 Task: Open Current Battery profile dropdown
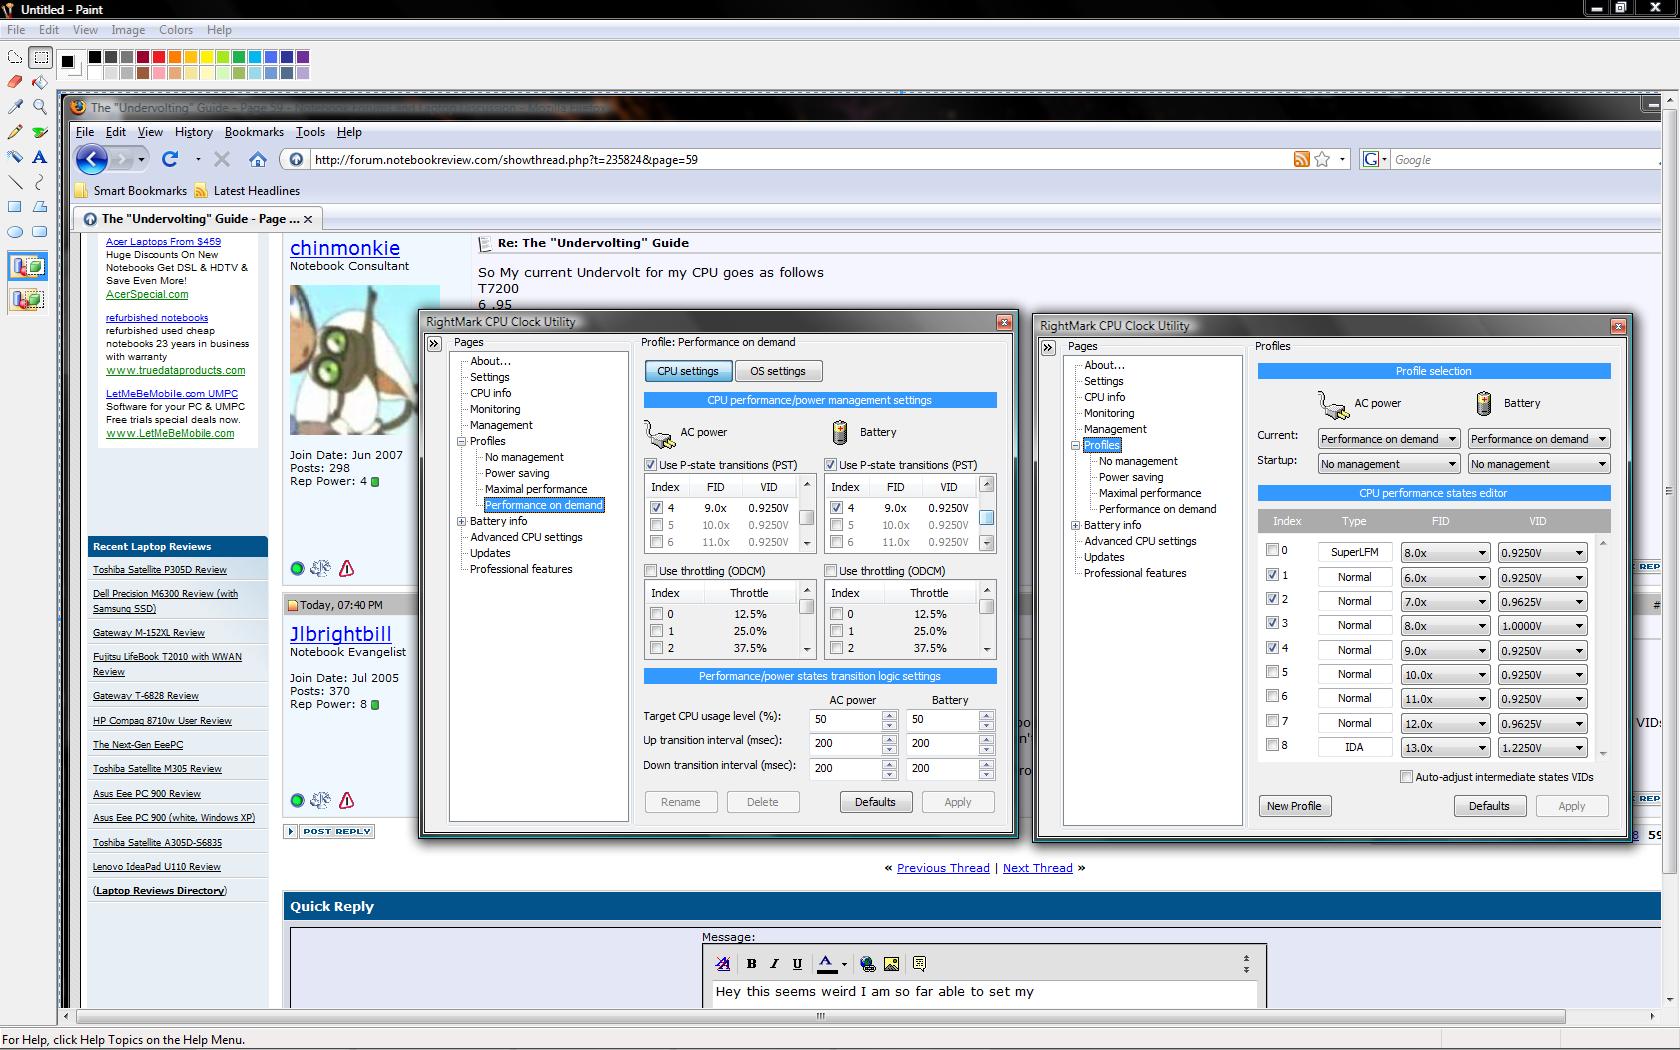[1538, 439]
